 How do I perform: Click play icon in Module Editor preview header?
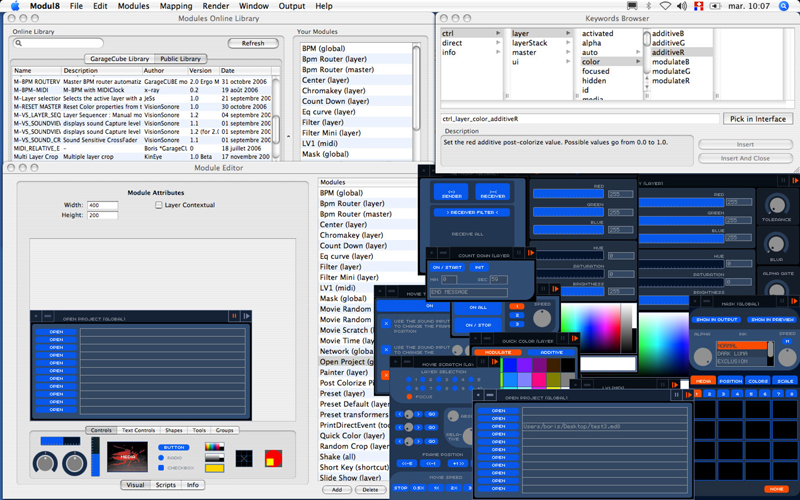pos(246,316)
